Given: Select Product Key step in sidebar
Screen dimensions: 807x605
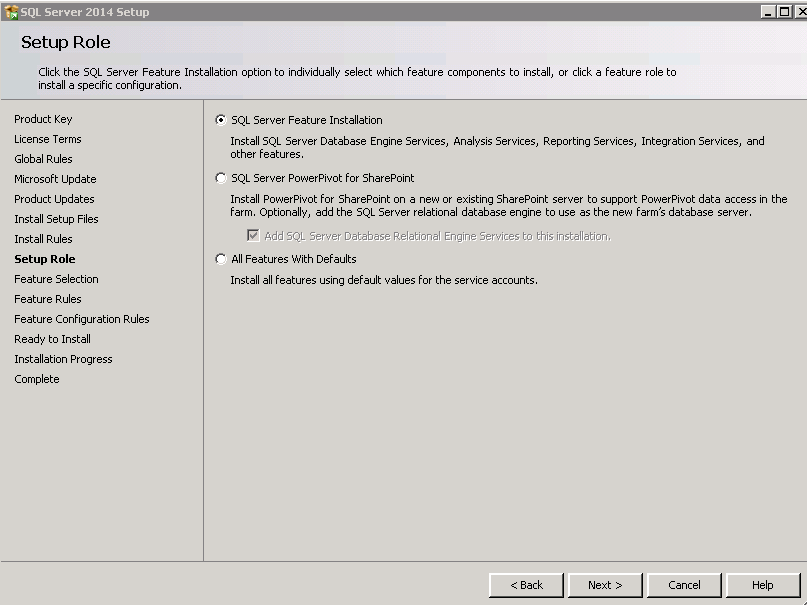Looking at the screenshot, I should 43,119.
